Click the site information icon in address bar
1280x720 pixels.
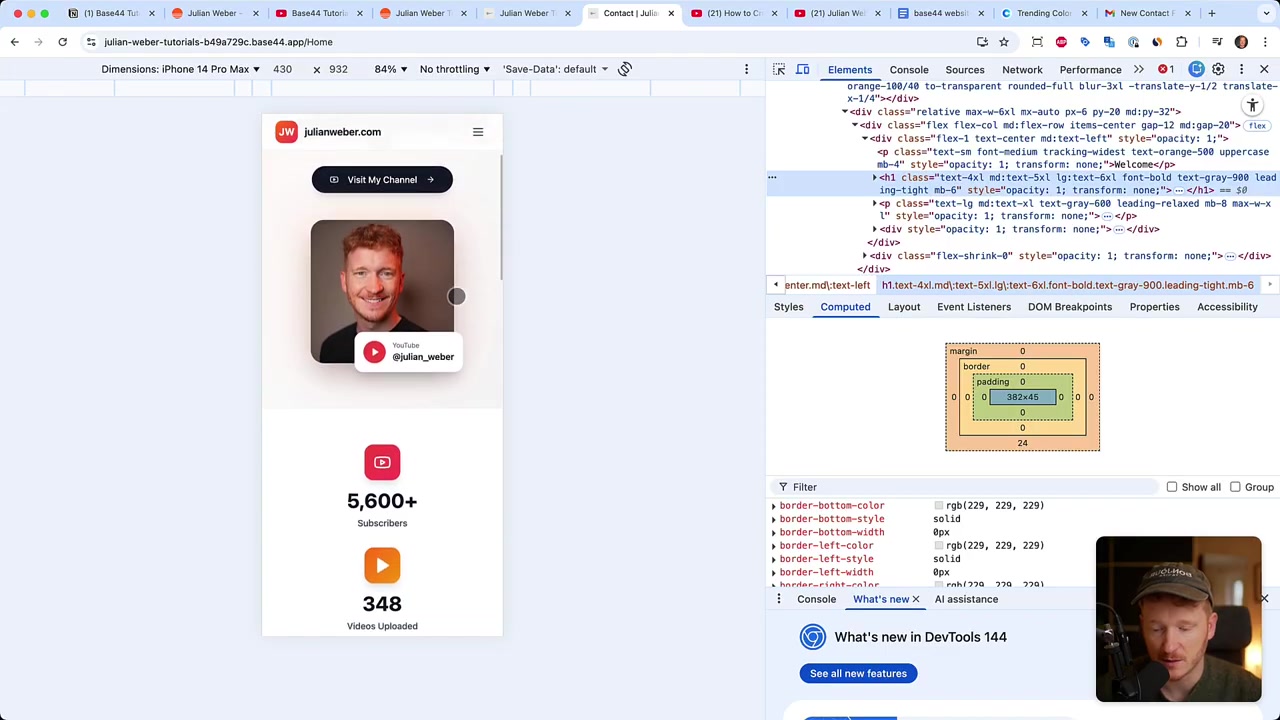91,42
